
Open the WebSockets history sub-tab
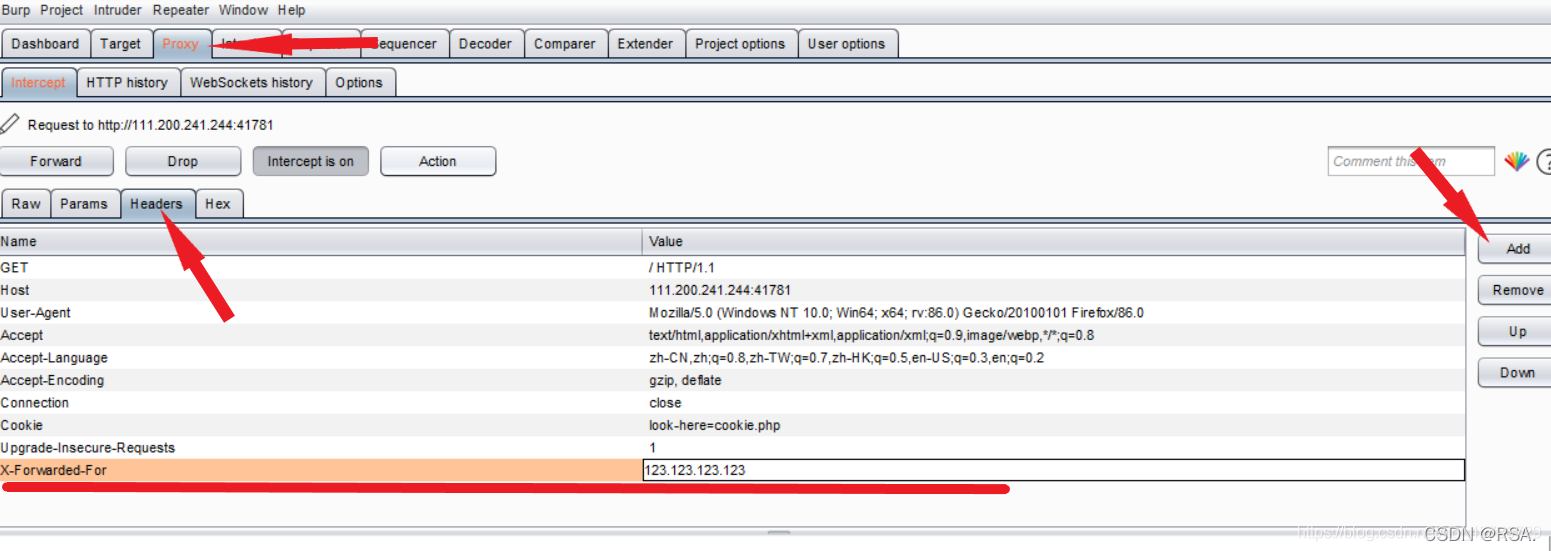pyautogui.click(x=251, y=83)
